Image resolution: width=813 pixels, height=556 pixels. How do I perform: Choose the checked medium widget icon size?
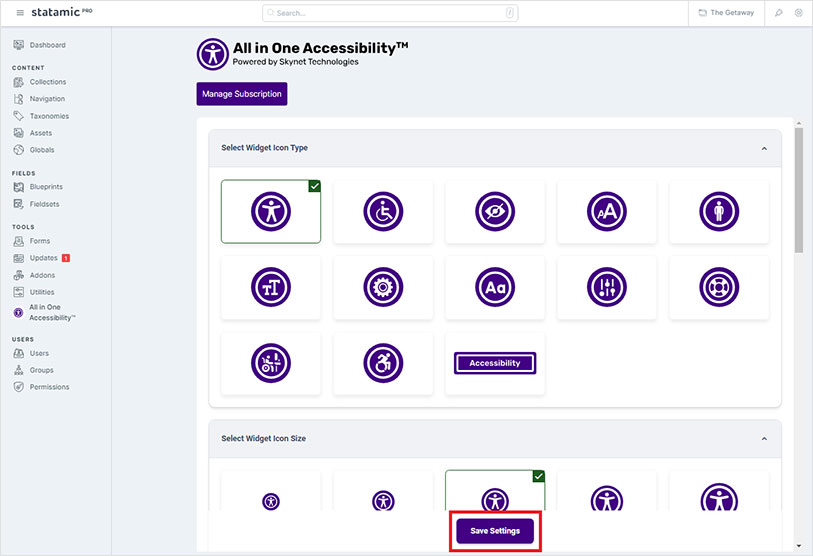tap(495, 491)
